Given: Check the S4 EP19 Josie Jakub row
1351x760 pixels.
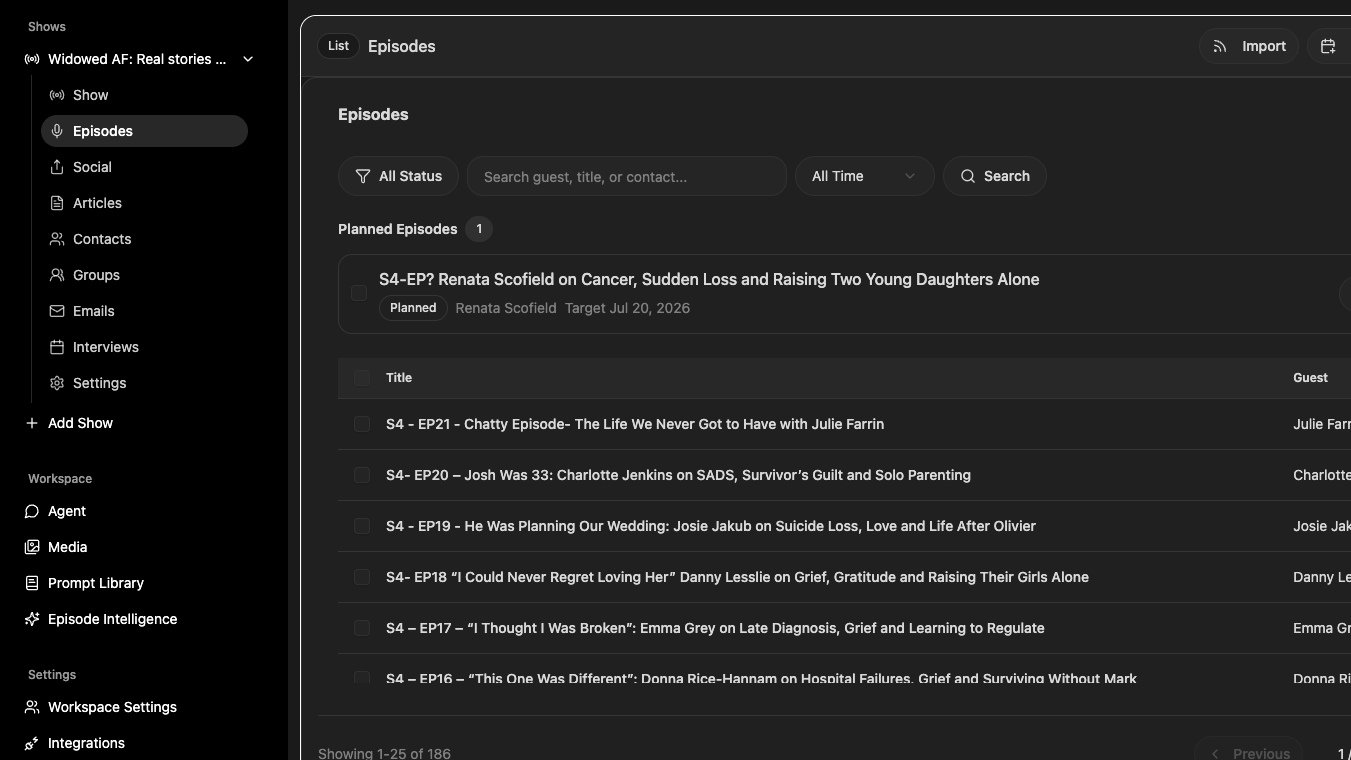Looking at the screenshot, I should (362, 526).
